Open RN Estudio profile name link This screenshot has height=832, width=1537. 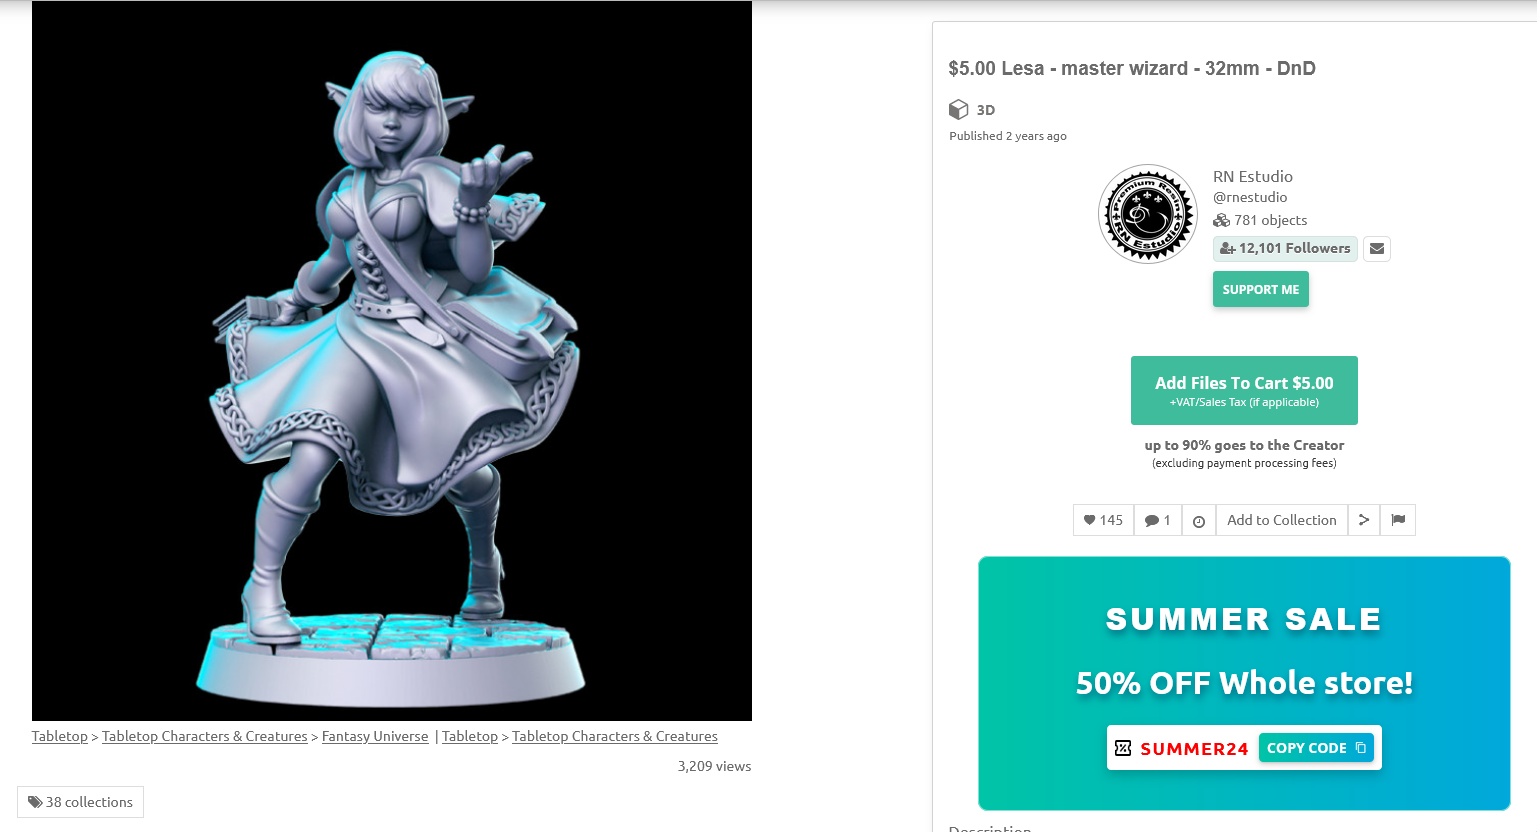(1252, 177)
